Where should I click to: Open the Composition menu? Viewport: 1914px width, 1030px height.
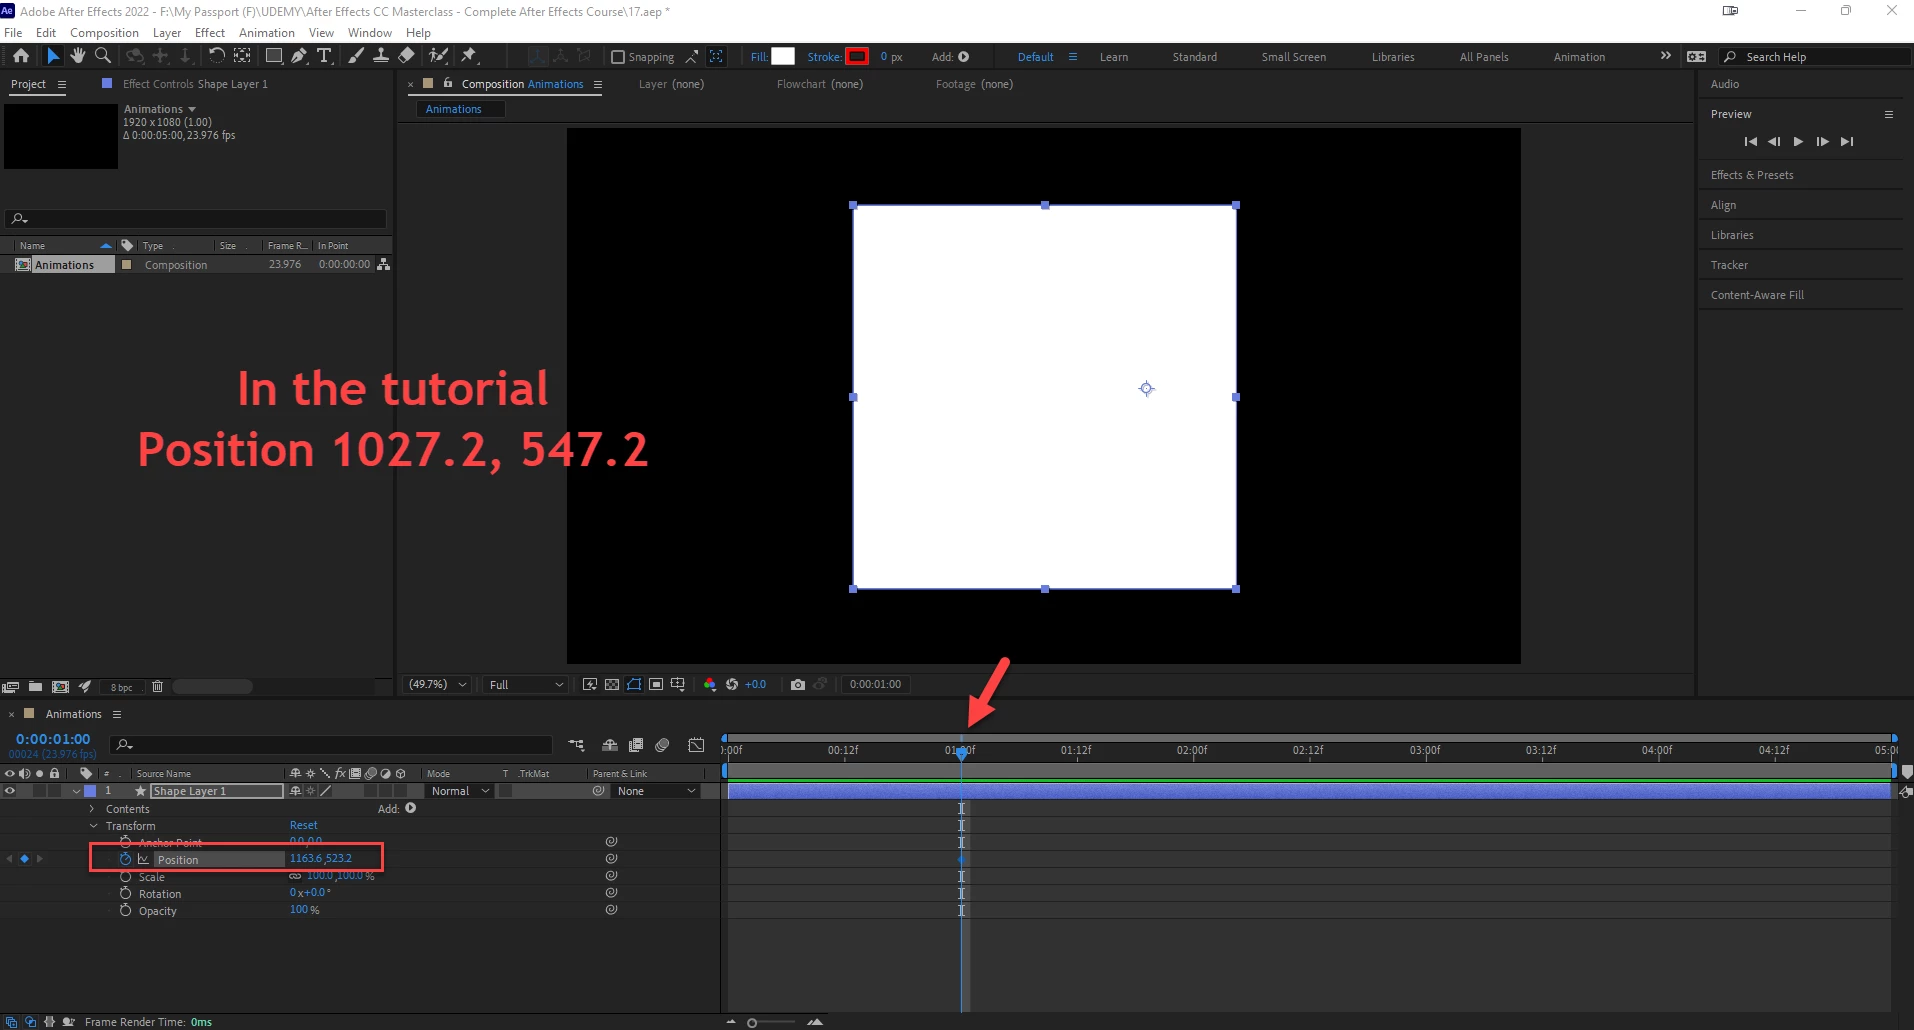tap(104, 33)
